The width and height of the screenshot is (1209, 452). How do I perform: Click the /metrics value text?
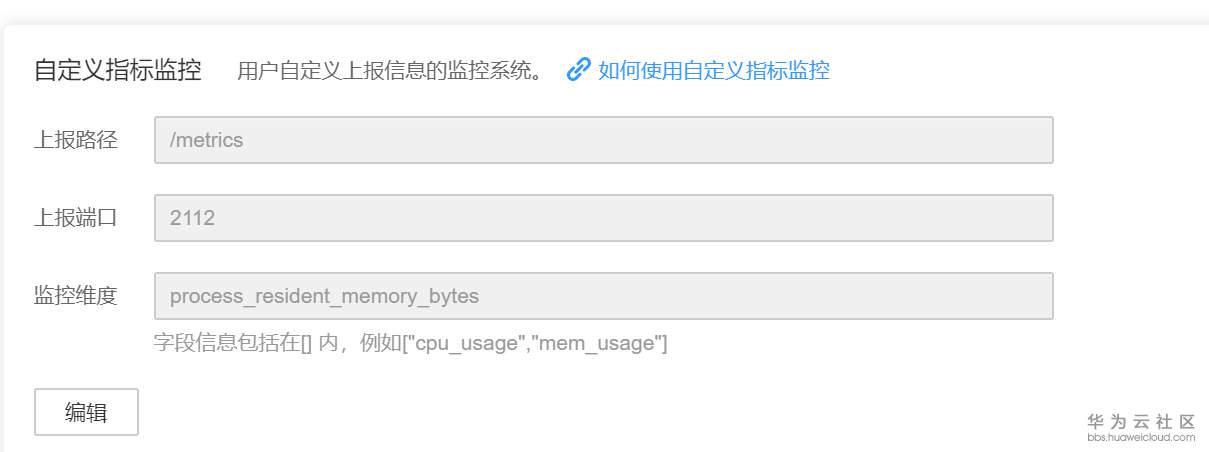207,140
